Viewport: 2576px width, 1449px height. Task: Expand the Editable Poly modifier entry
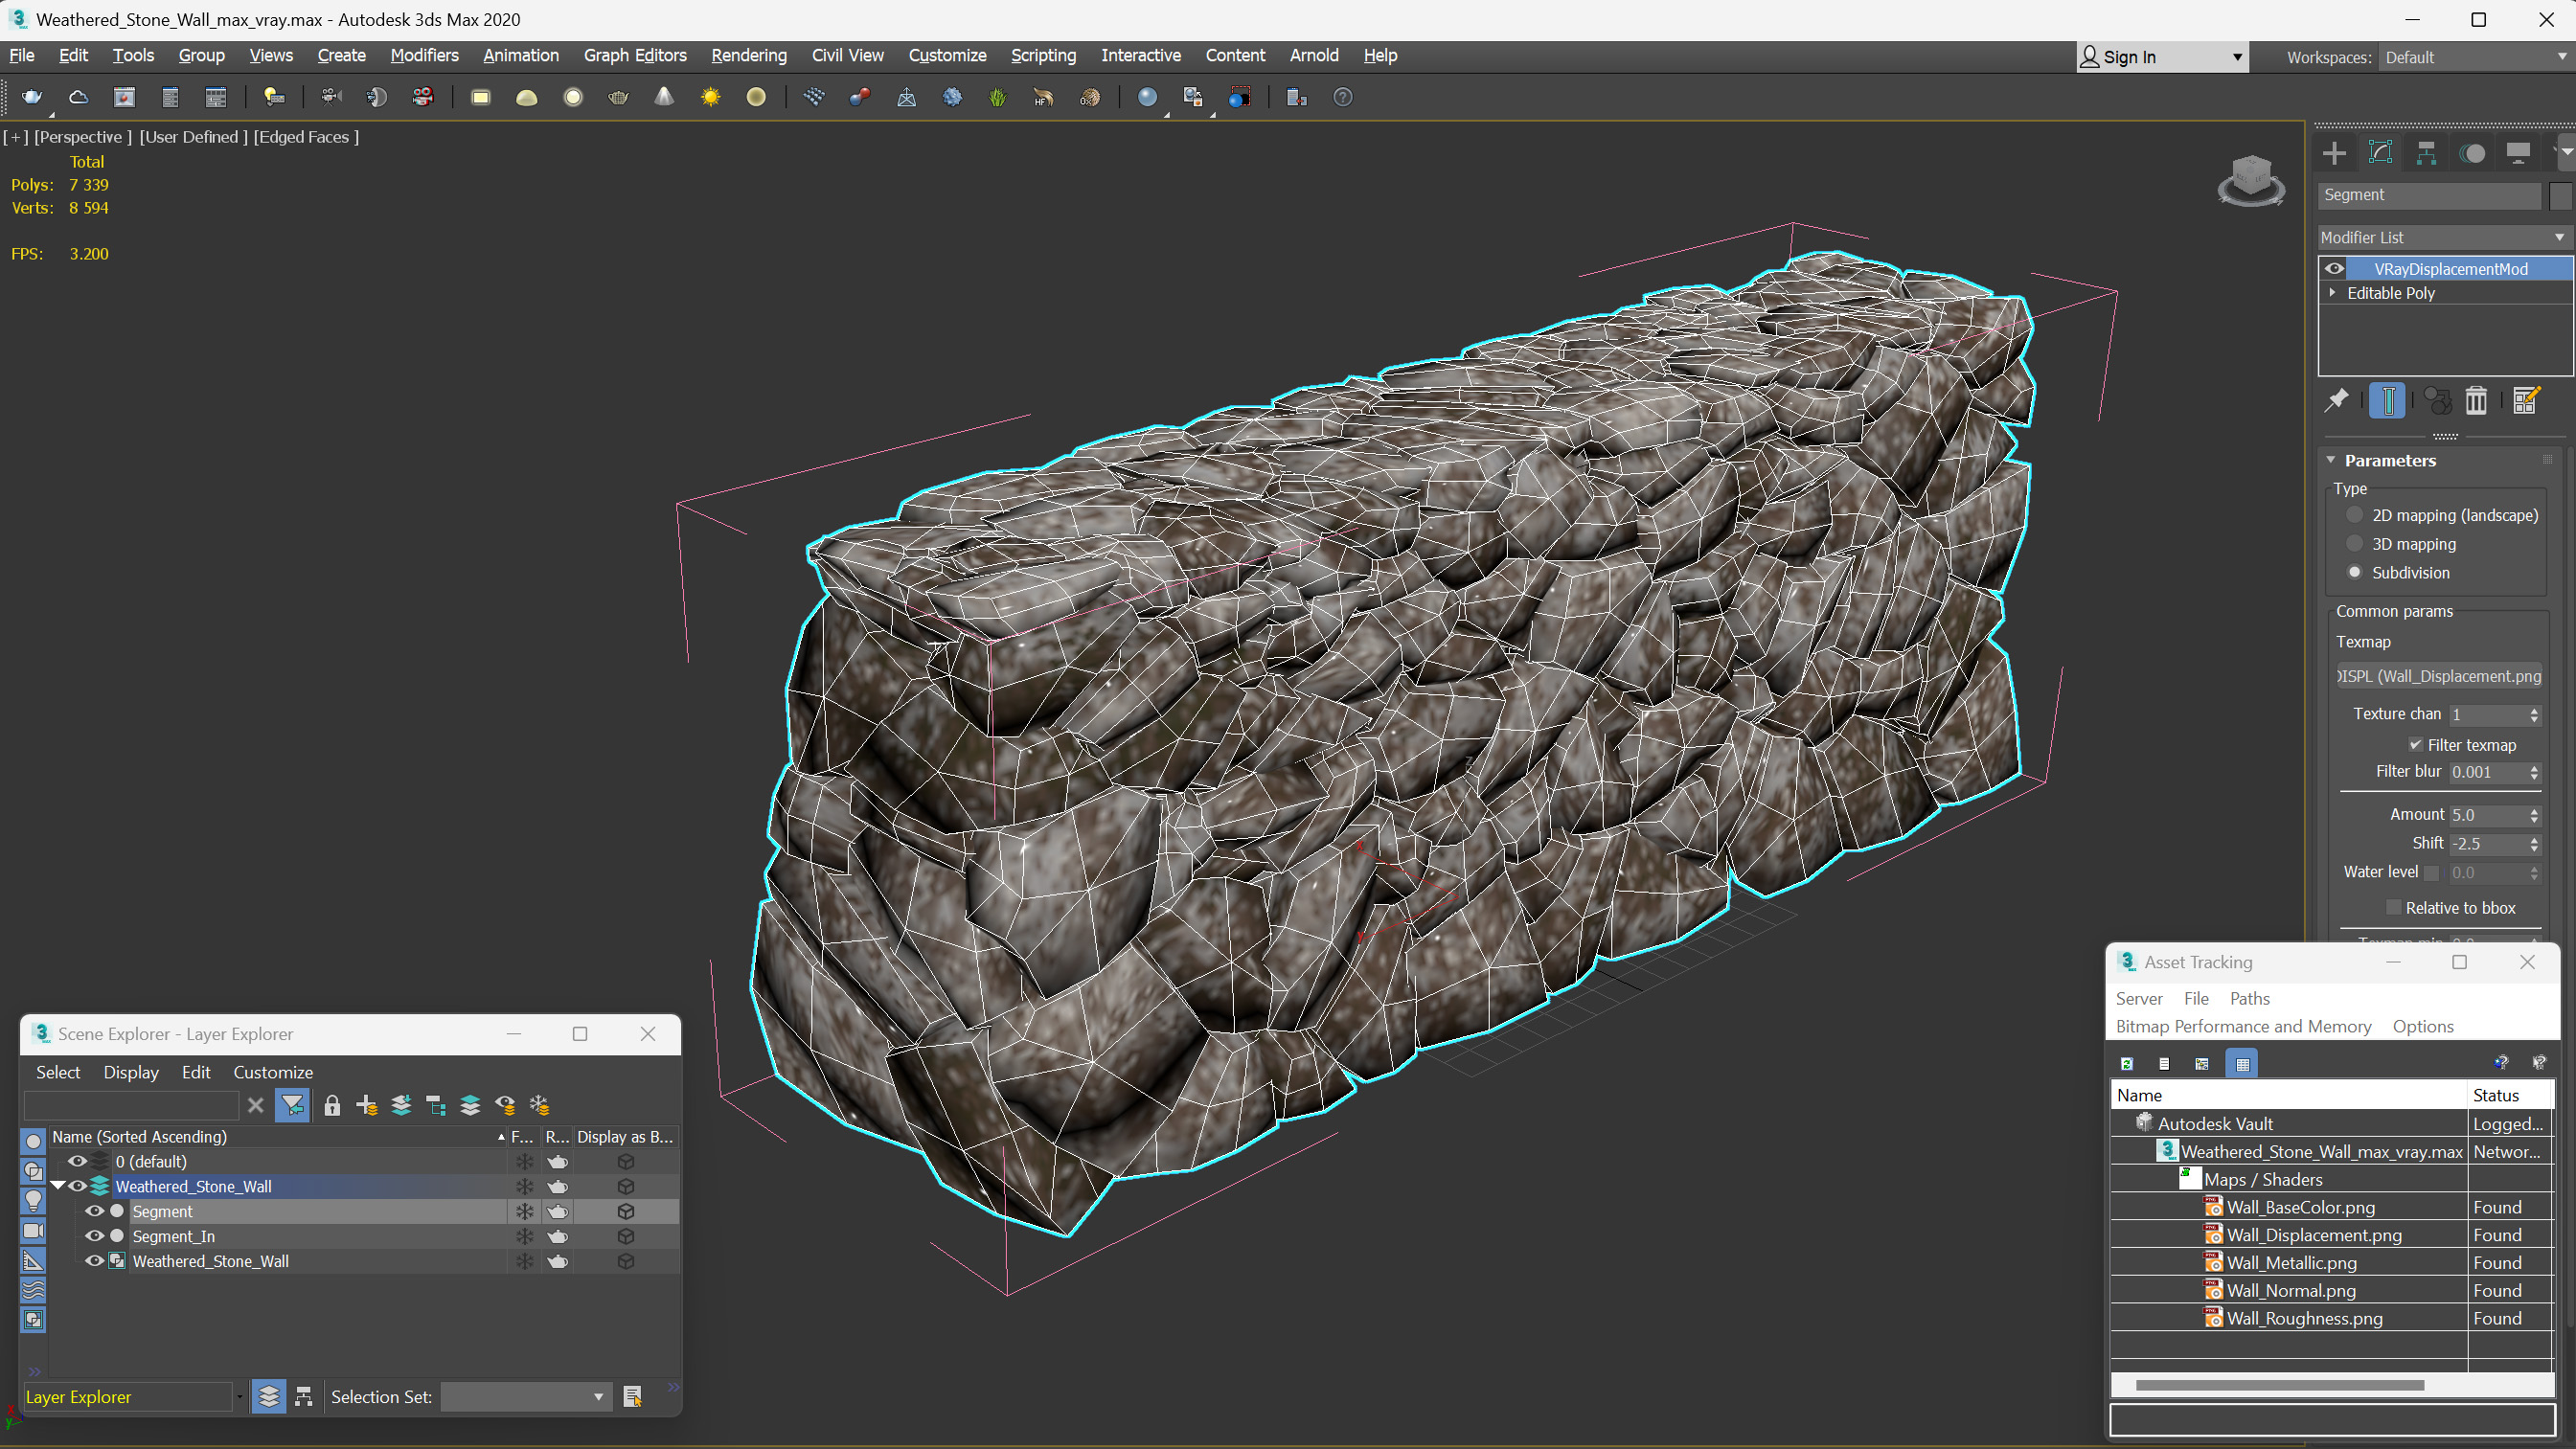coord(2333,293)
